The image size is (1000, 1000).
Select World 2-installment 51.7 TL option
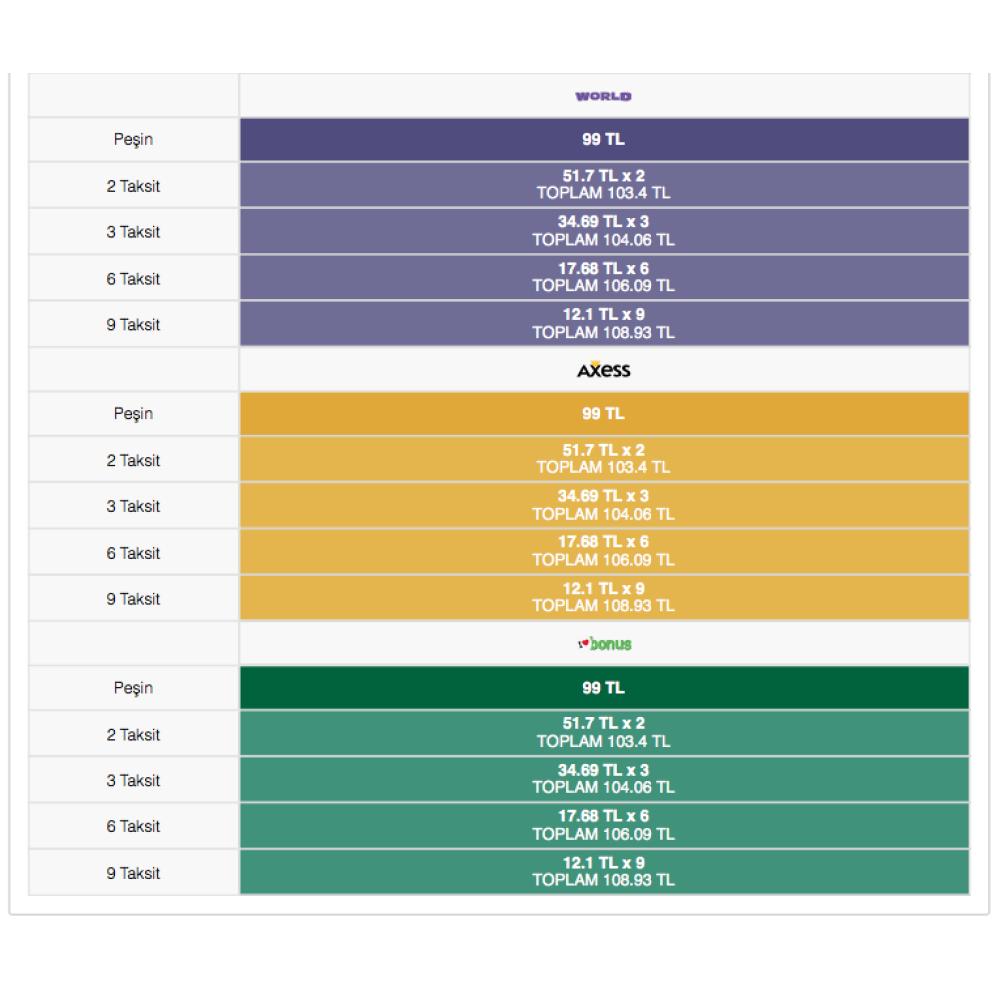(603, 185)
